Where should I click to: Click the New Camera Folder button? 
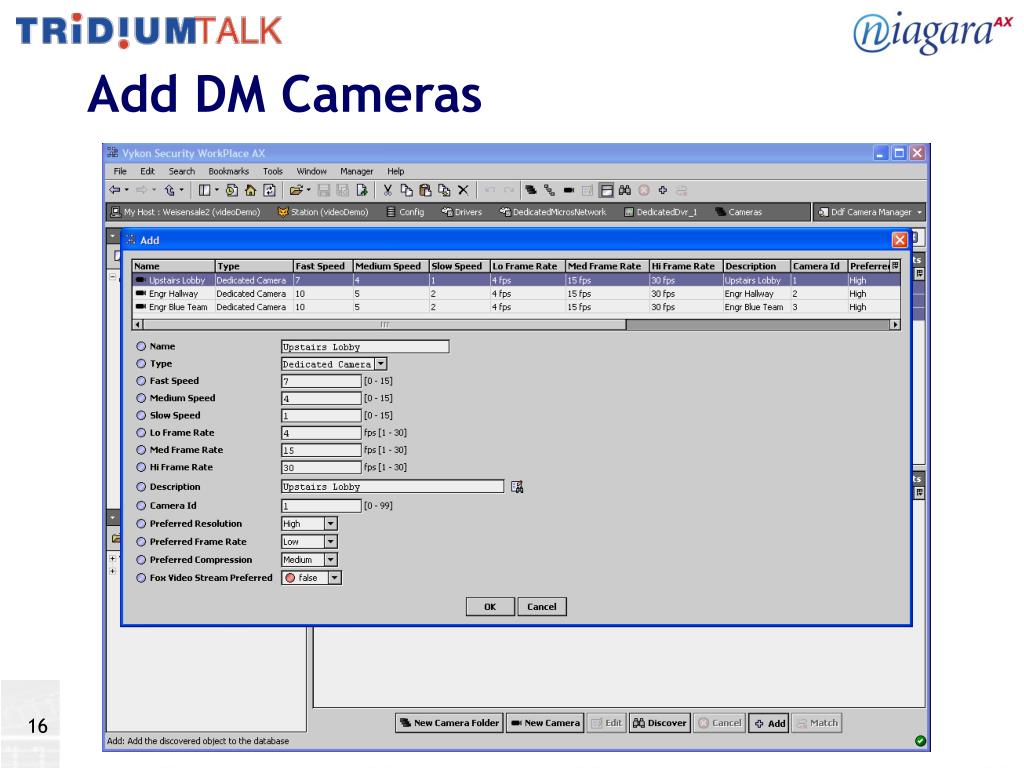click(449, 723)
